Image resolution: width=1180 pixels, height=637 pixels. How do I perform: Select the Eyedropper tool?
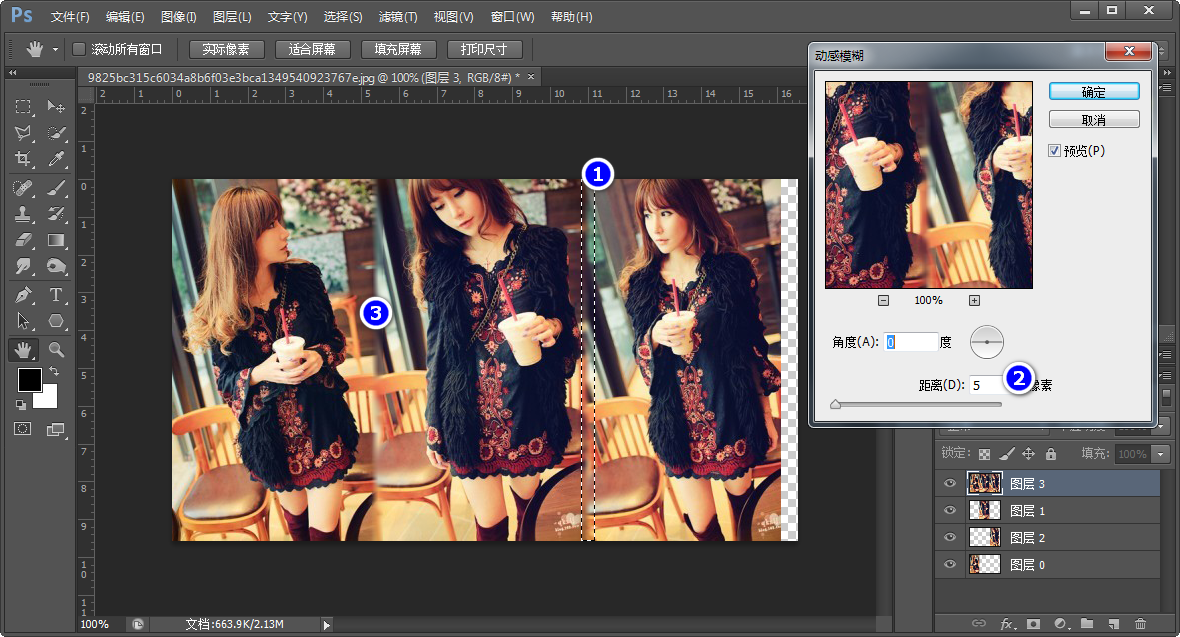pyautogui.click(x=56, y=159)
